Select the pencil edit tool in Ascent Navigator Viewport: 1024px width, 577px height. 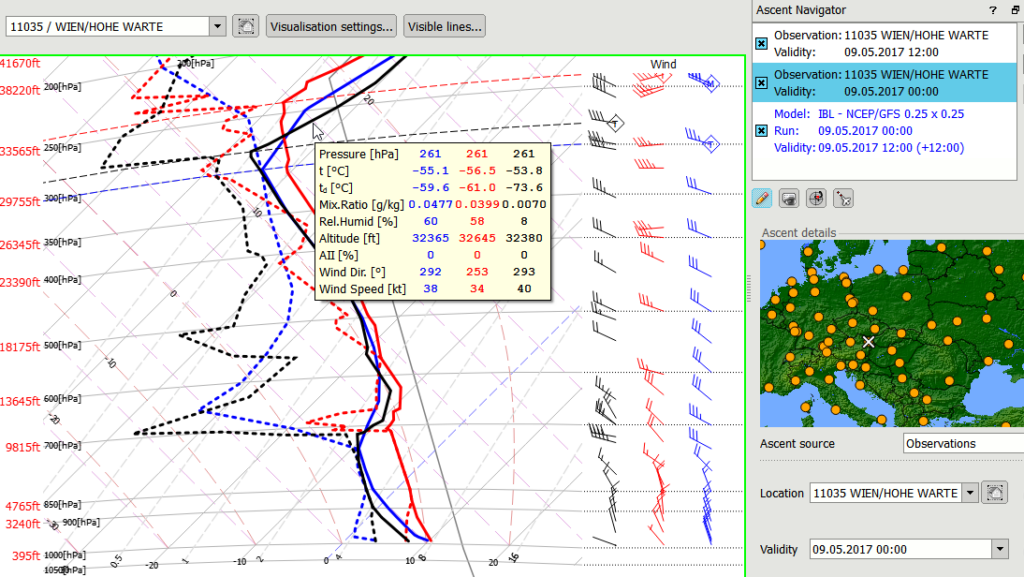762,198
